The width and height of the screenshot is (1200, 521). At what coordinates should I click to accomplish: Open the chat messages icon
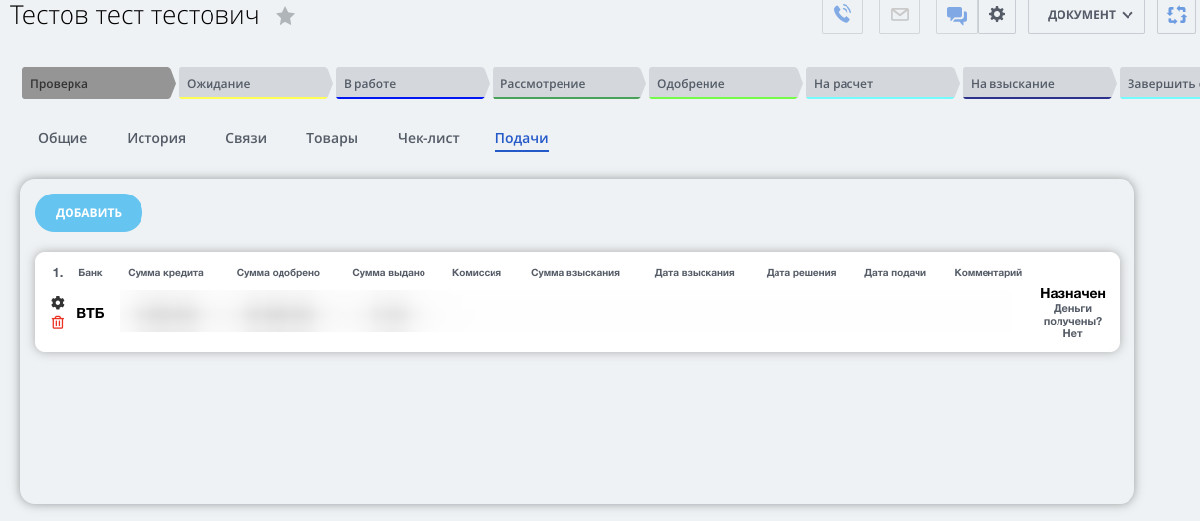[957, 15]
